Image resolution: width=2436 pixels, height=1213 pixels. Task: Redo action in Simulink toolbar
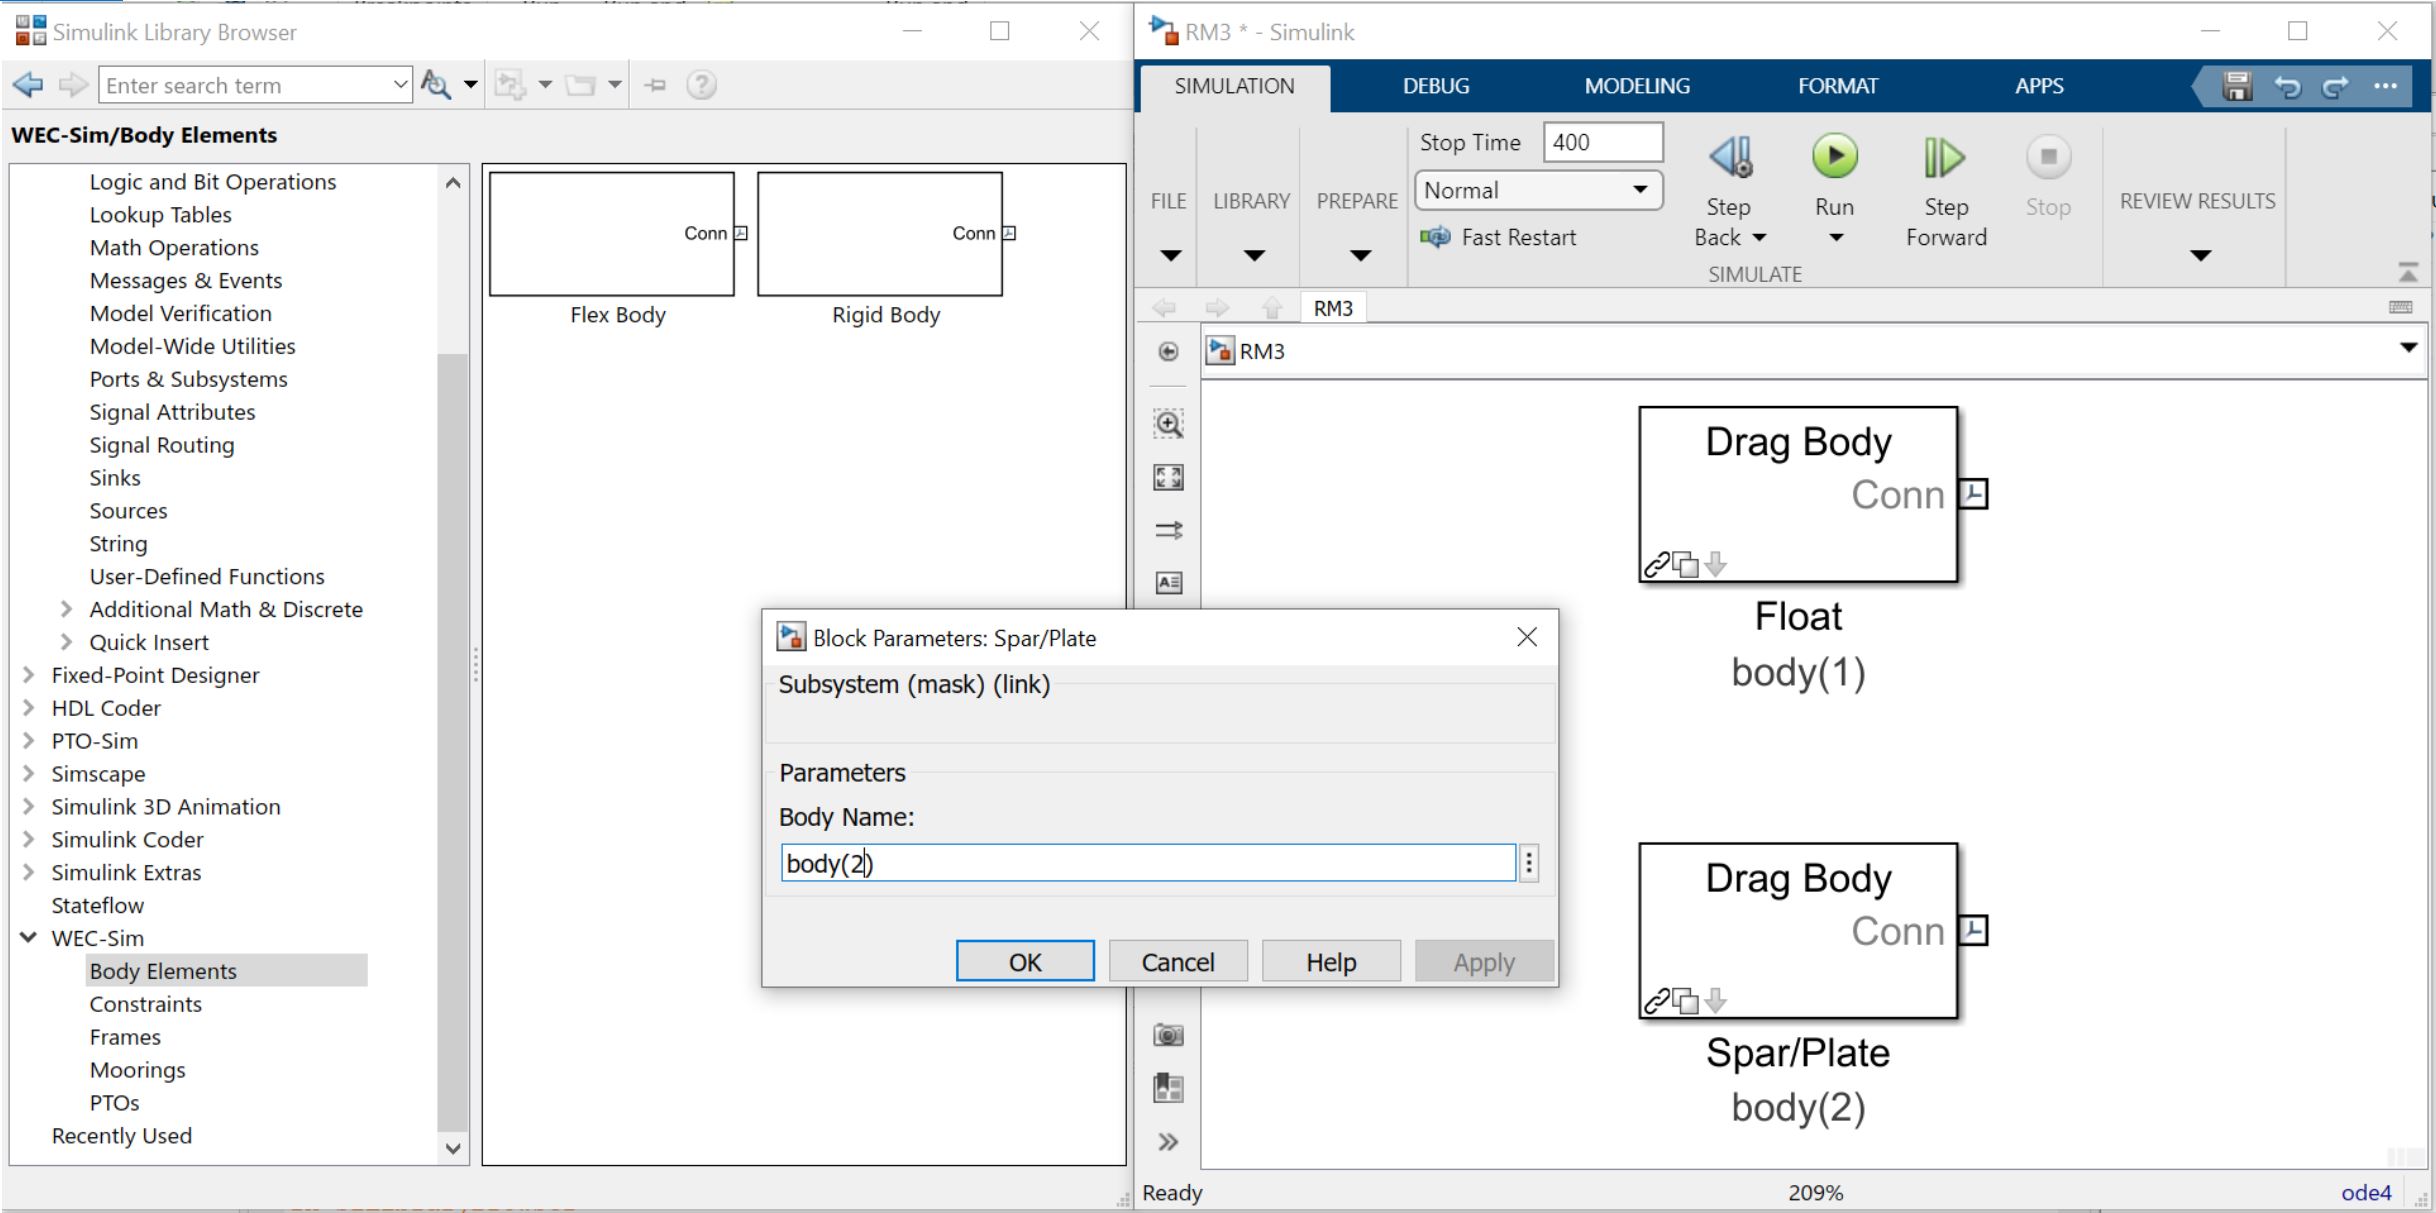click(2335, 87)
